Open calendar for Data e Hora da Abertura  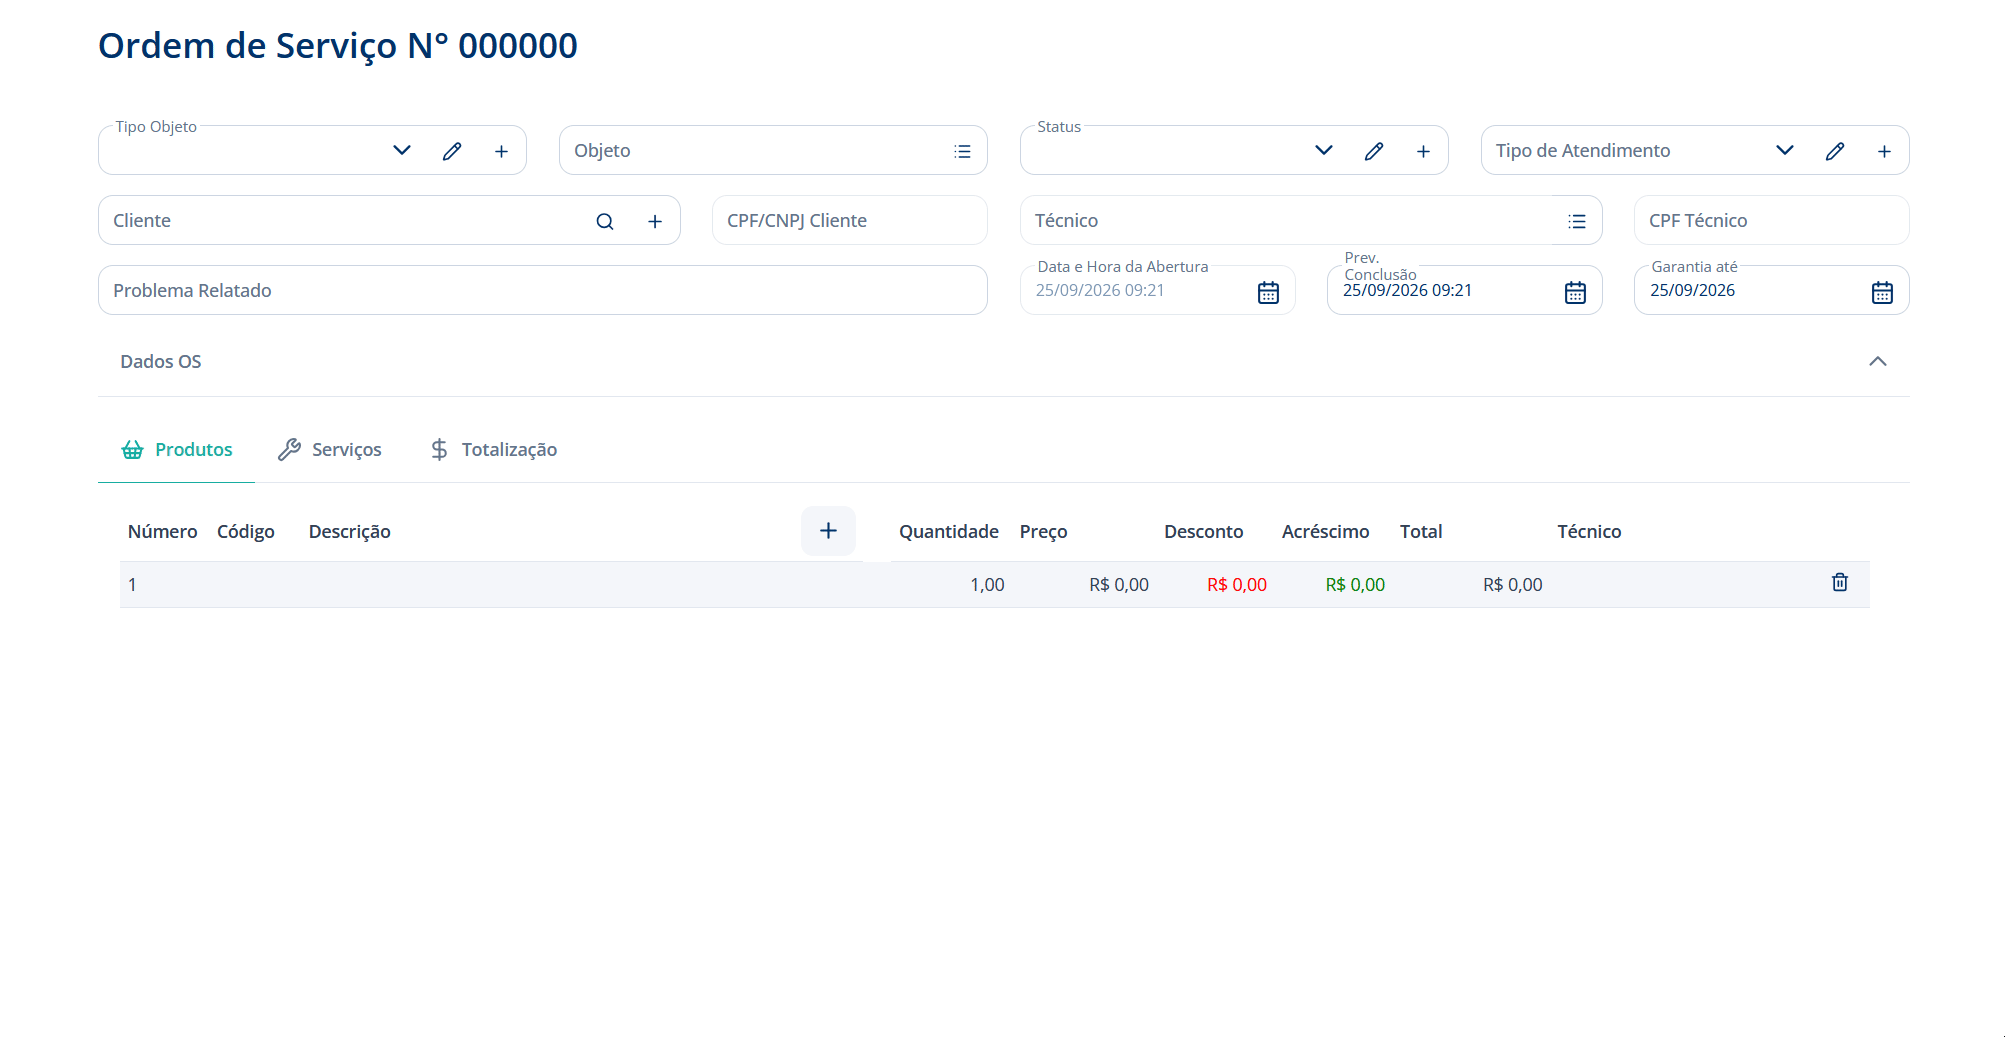pyautogui.click(x=1268, y=292)
